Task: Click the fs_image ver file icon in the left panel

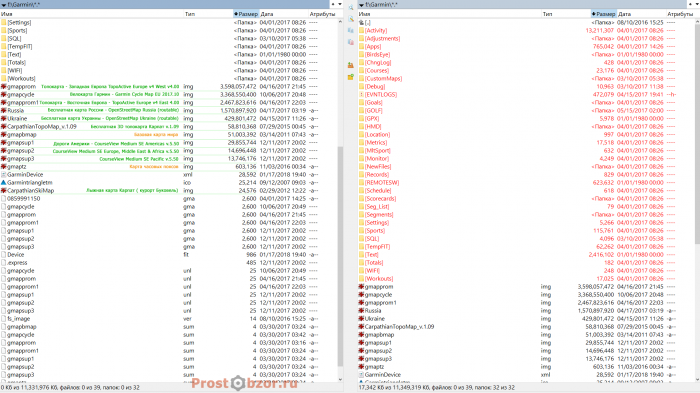Action: click(4, 318)
